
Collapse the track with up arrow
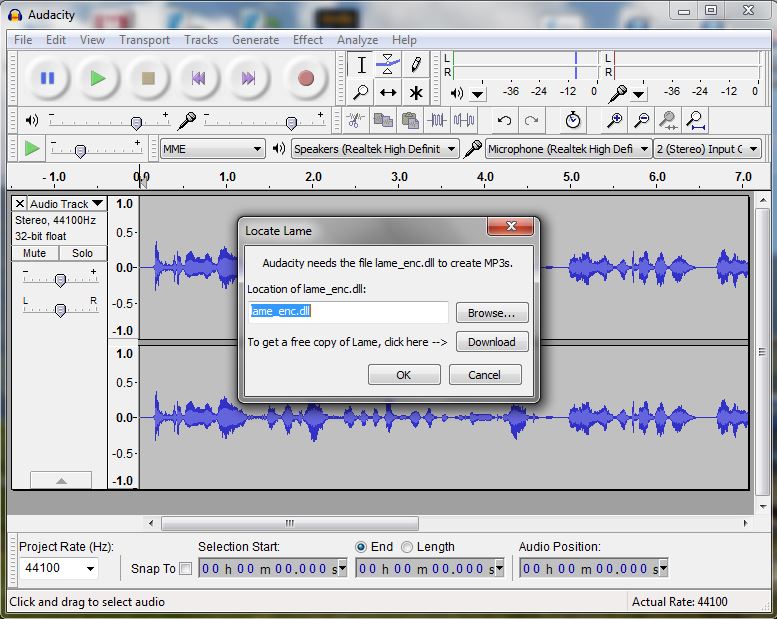61,480
